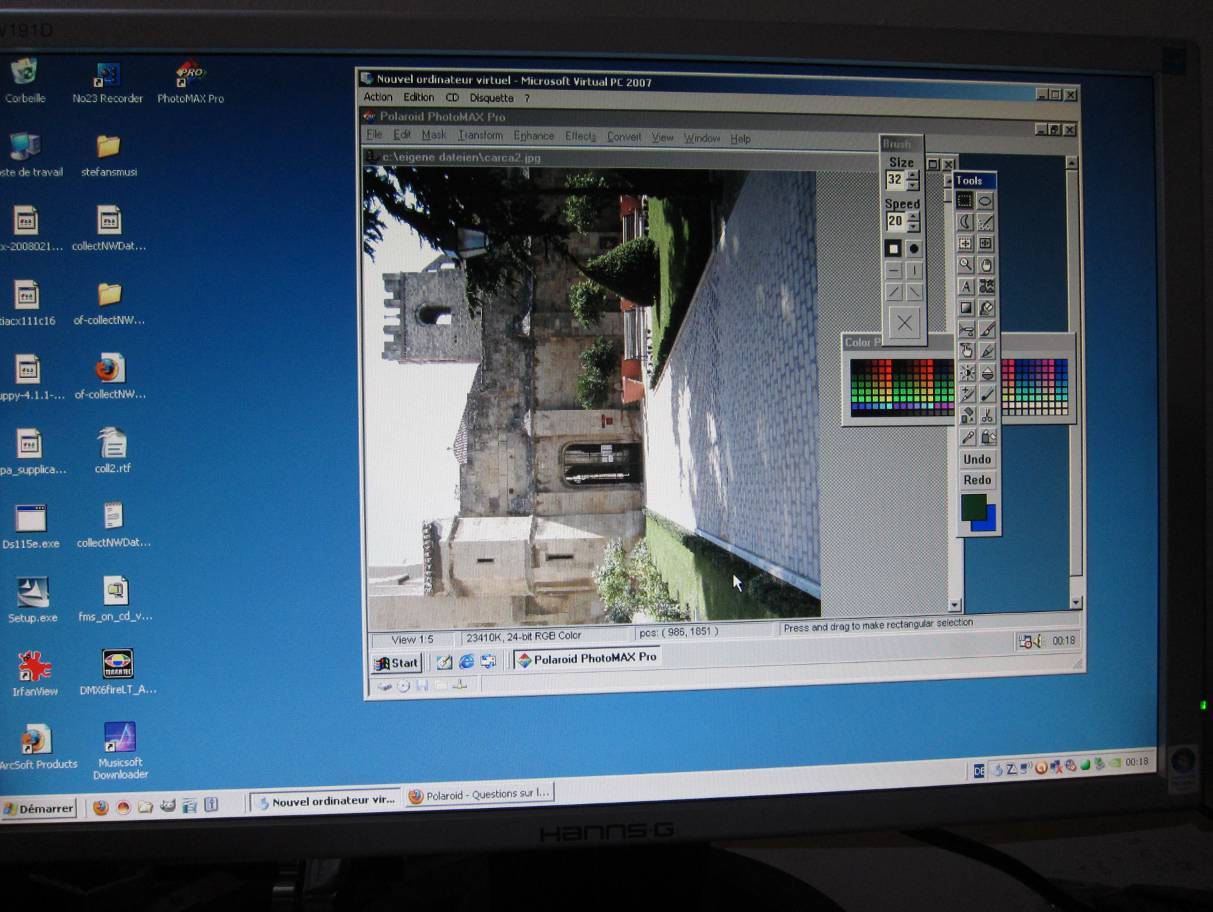The image size is (1213, 912).
Task: Pick the scissors tool
Action: point(987,416)
